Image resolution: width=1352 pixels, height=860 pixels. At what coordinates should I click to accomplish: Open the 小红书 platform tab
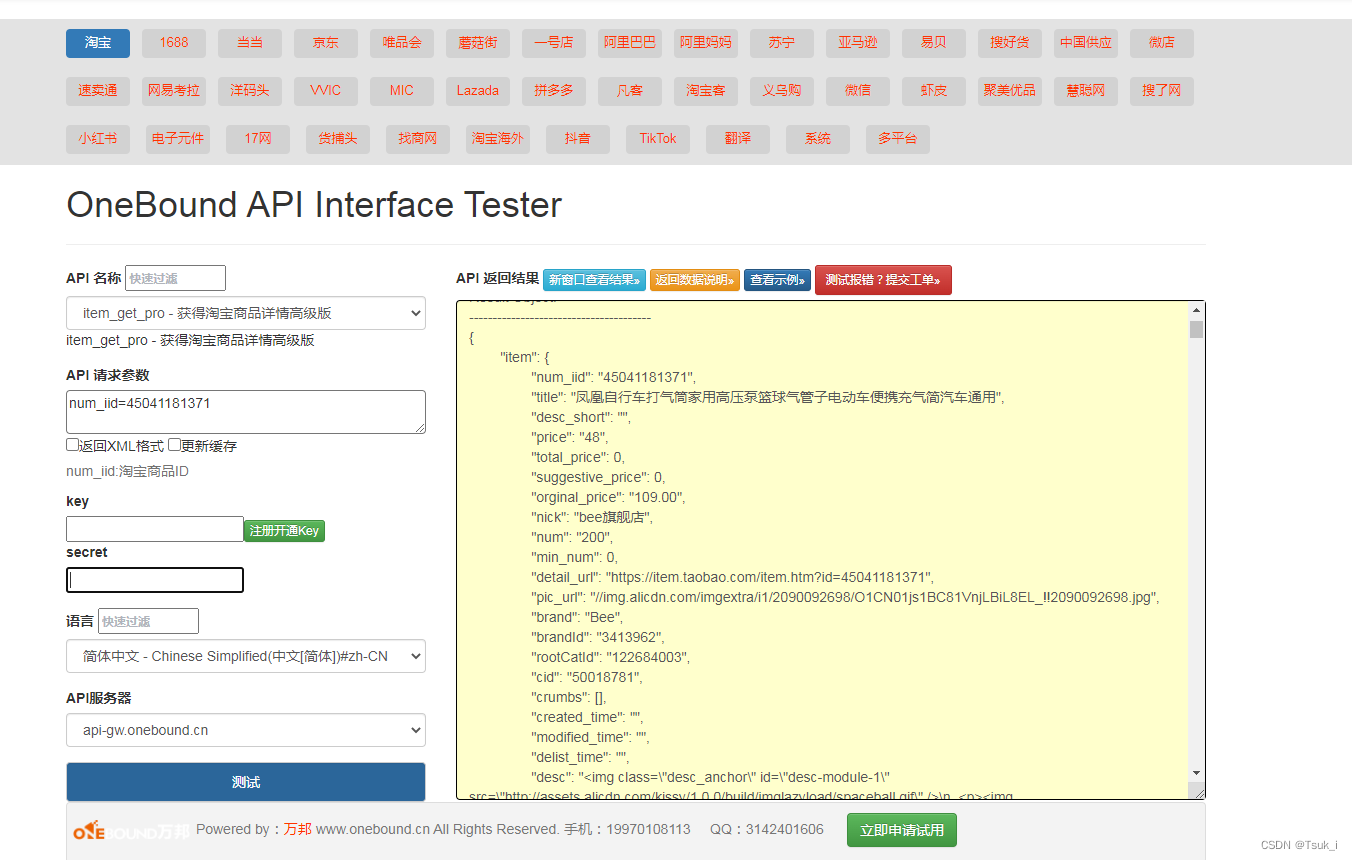click(x=98, y=139)
